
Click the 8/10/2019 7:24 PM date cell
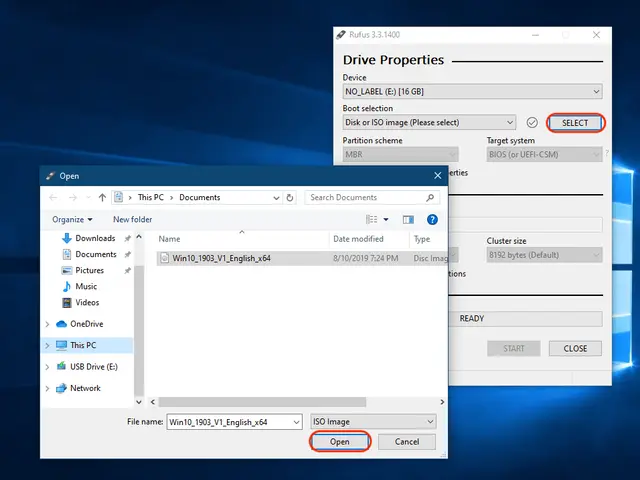(x=366, y=258)
